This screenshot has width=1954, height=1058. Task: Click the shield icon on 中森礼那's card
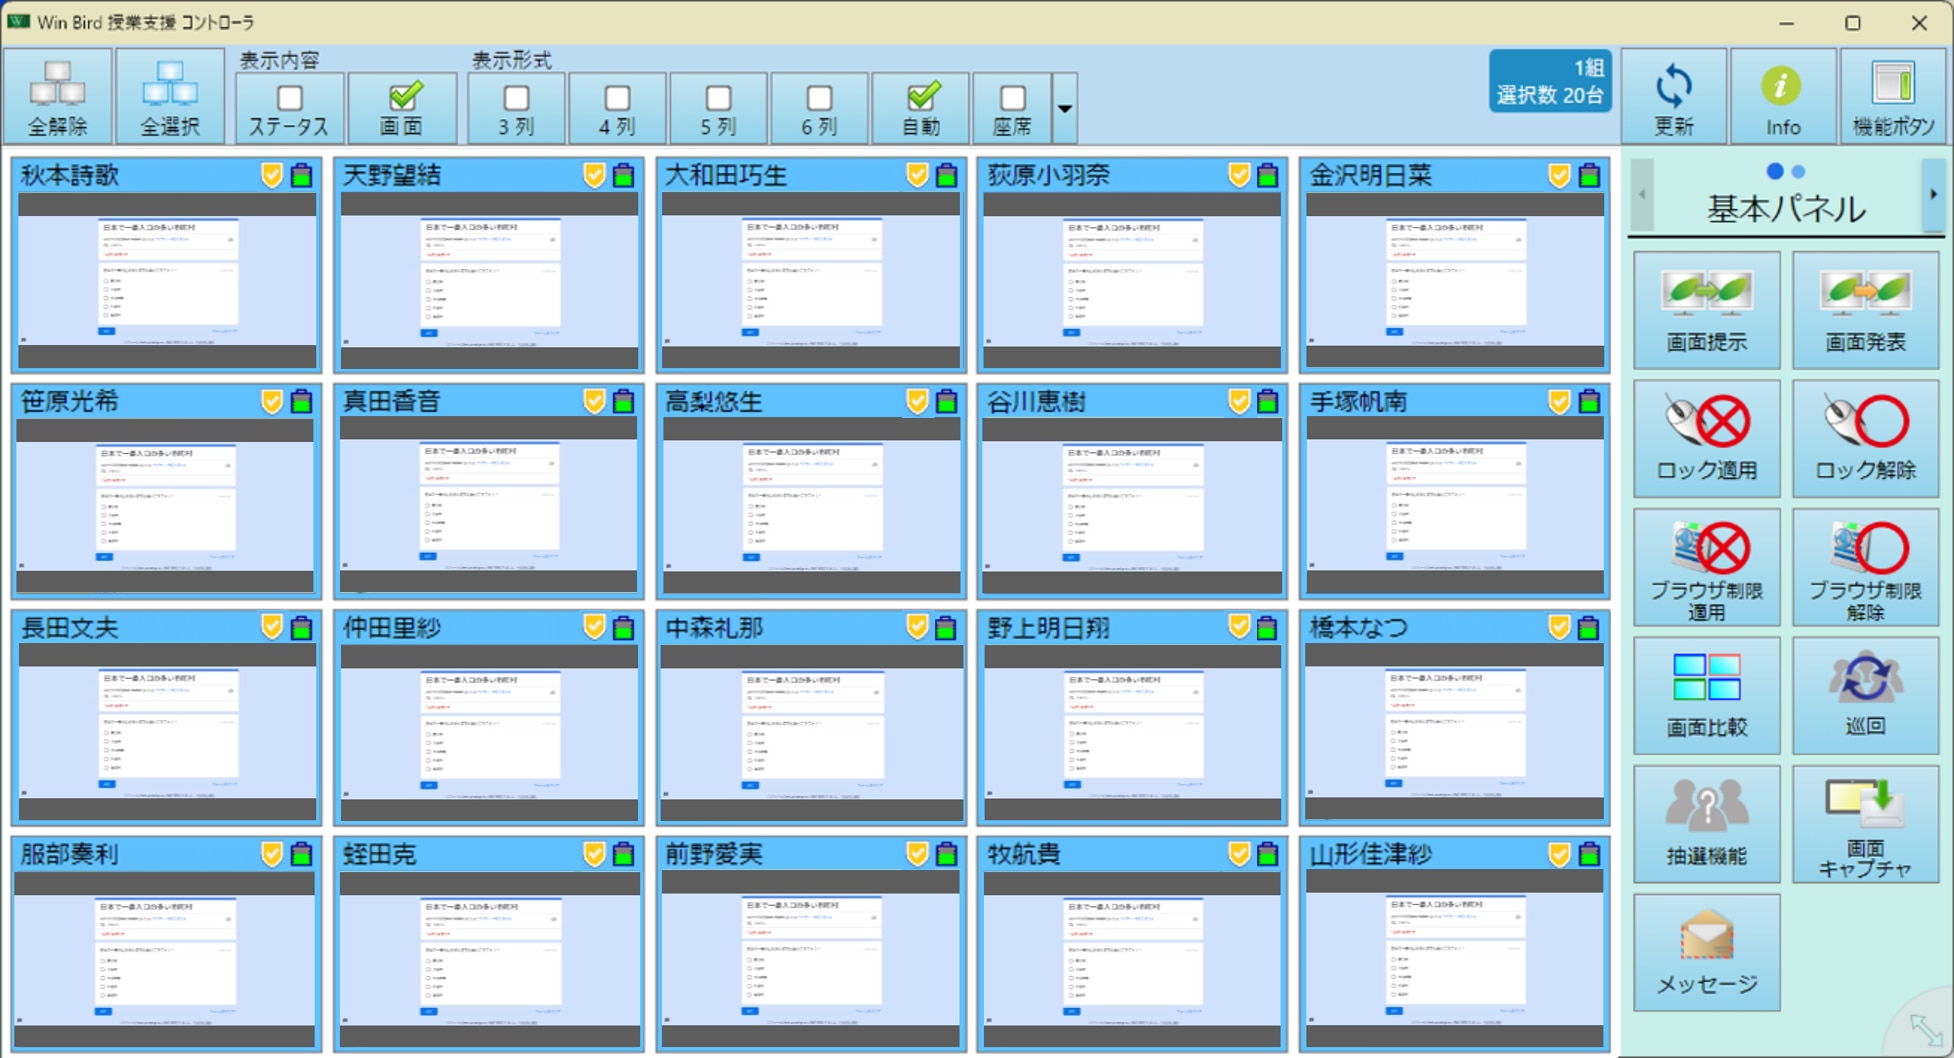coord(916,627)
